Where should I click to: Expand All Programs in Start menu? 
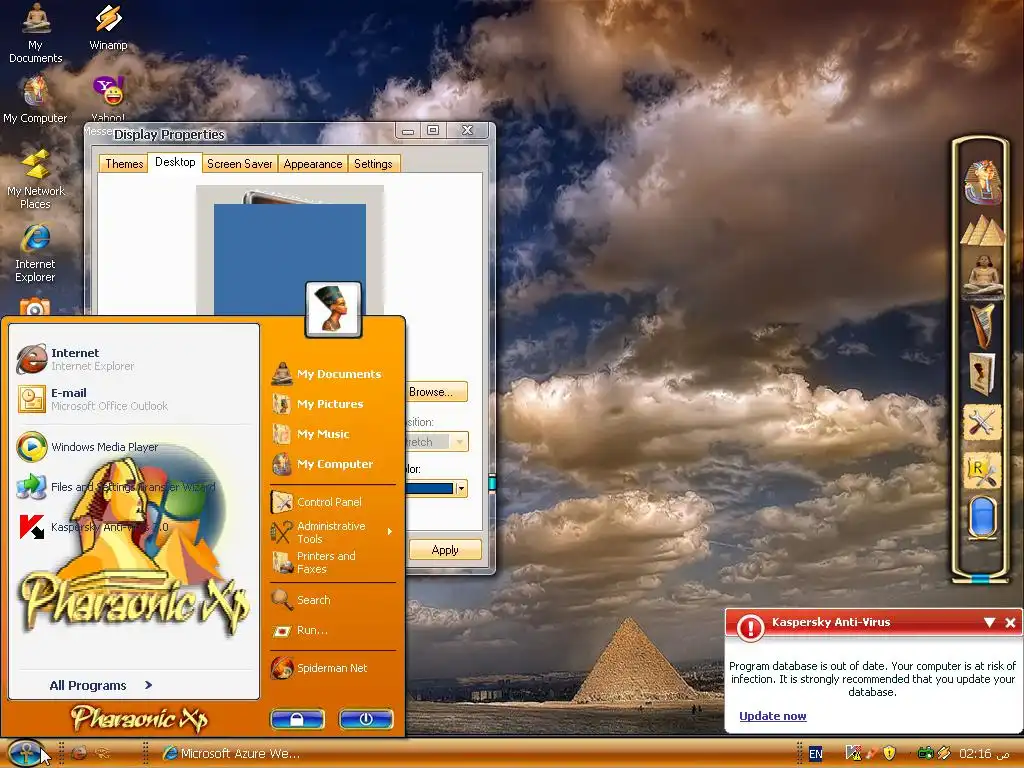(x=101, y=685)
